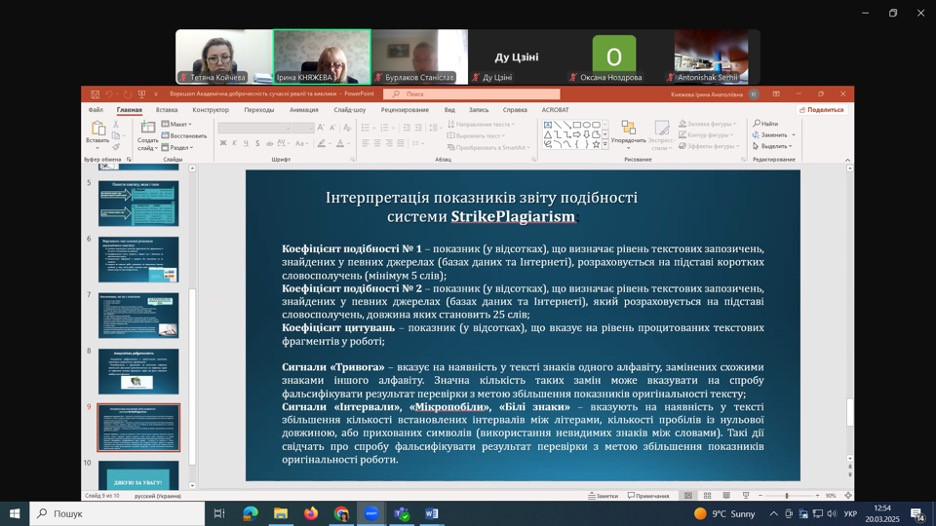Select slide 6 thumbnail in the panel
Viewport: 936px width, 526px height.
tap(138, 259)
